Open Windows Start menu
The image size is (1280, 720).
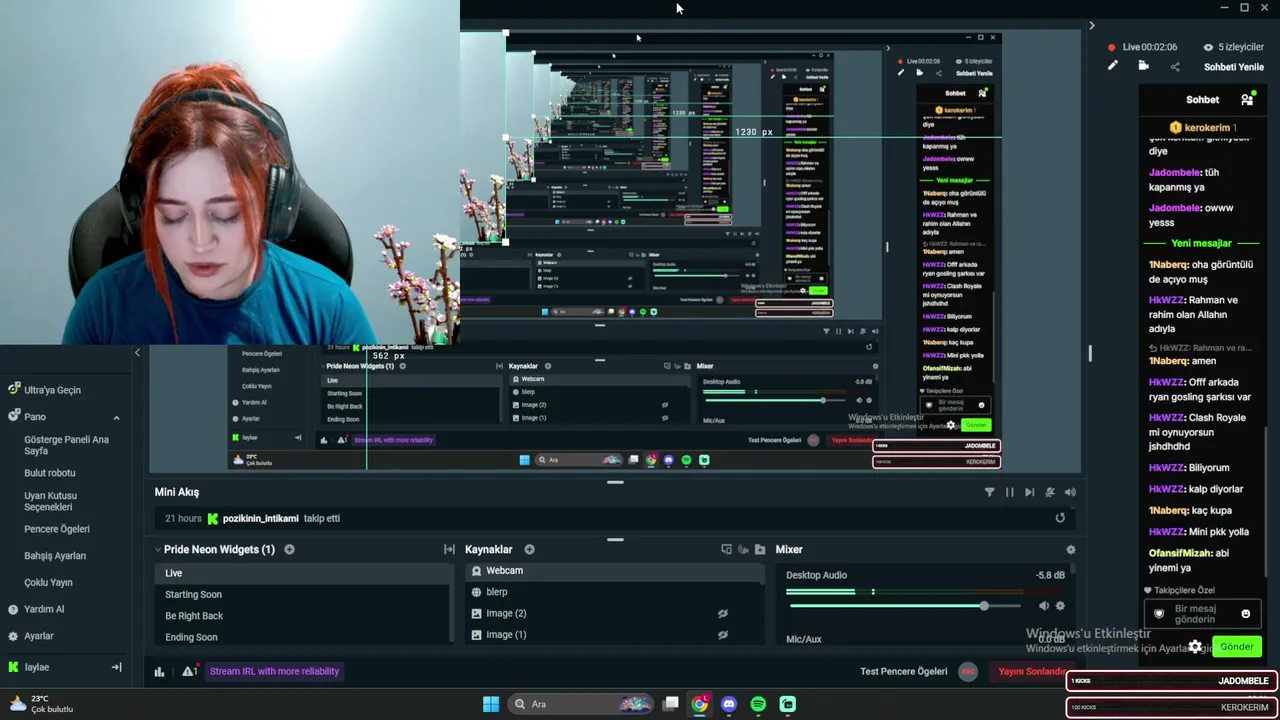pyautogui.click(x=491, y=704)
